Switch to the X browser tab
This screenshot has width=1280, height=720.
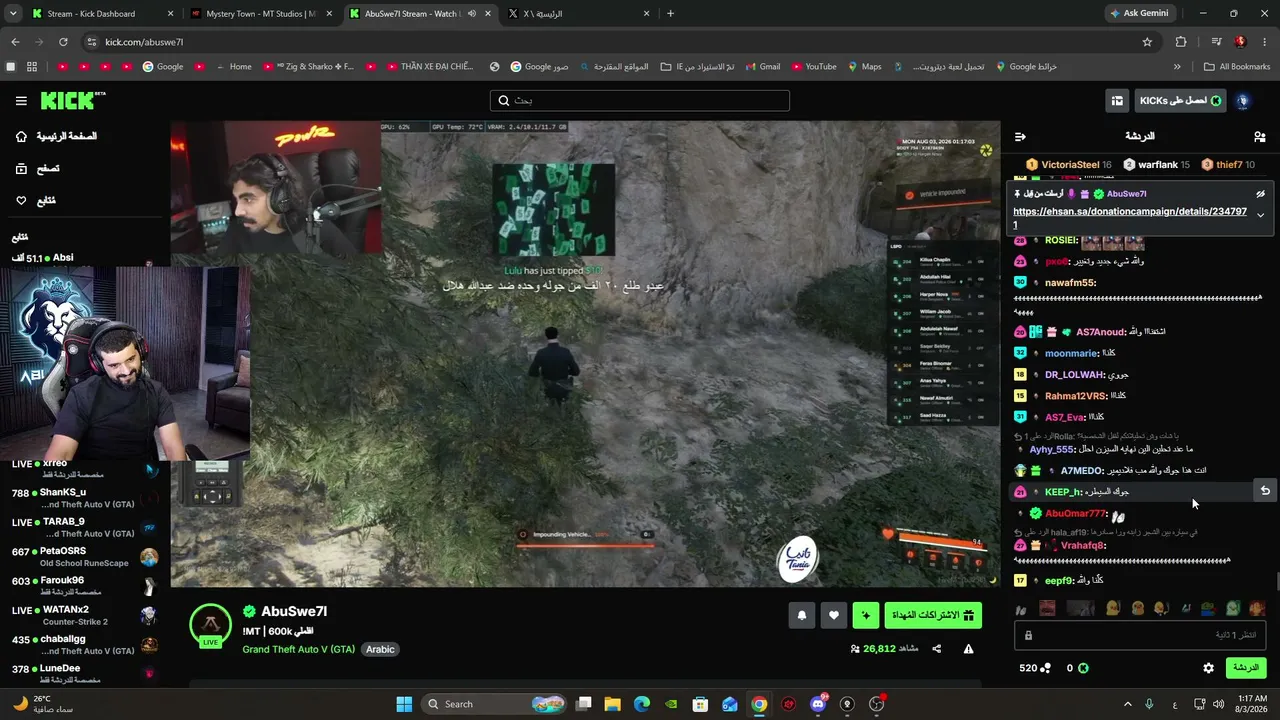pos(580,14)
